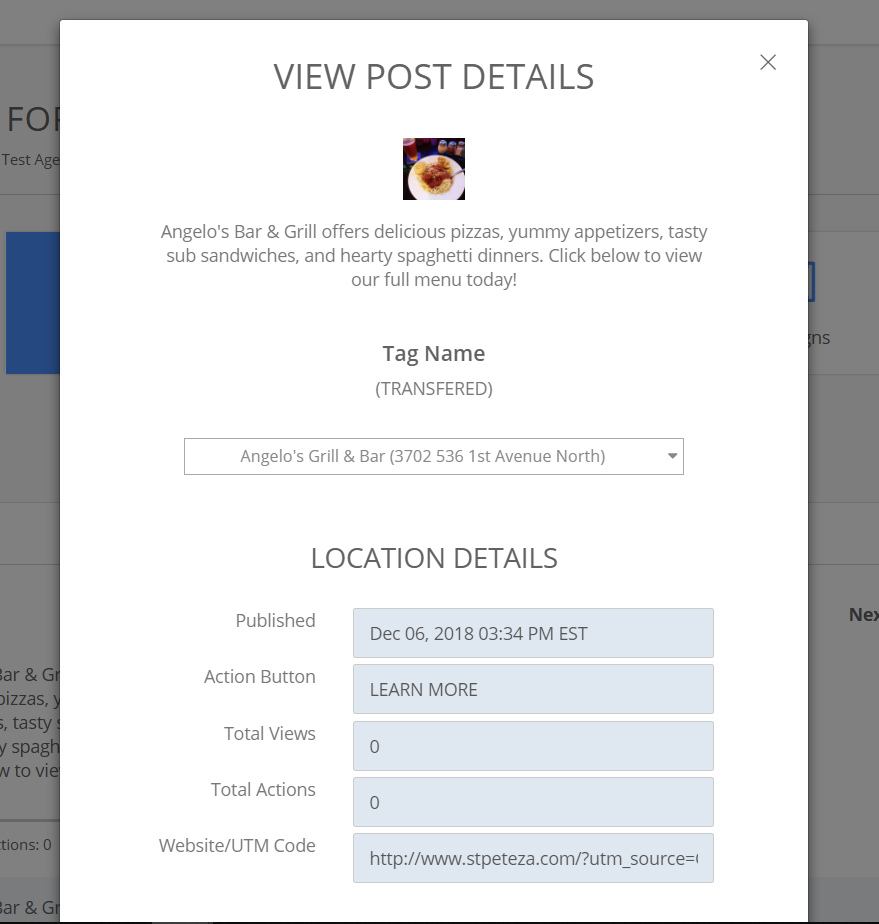The width and height of the screenshot is (879, 924).
Task: Click the Total Views value field
Action: 533,746
